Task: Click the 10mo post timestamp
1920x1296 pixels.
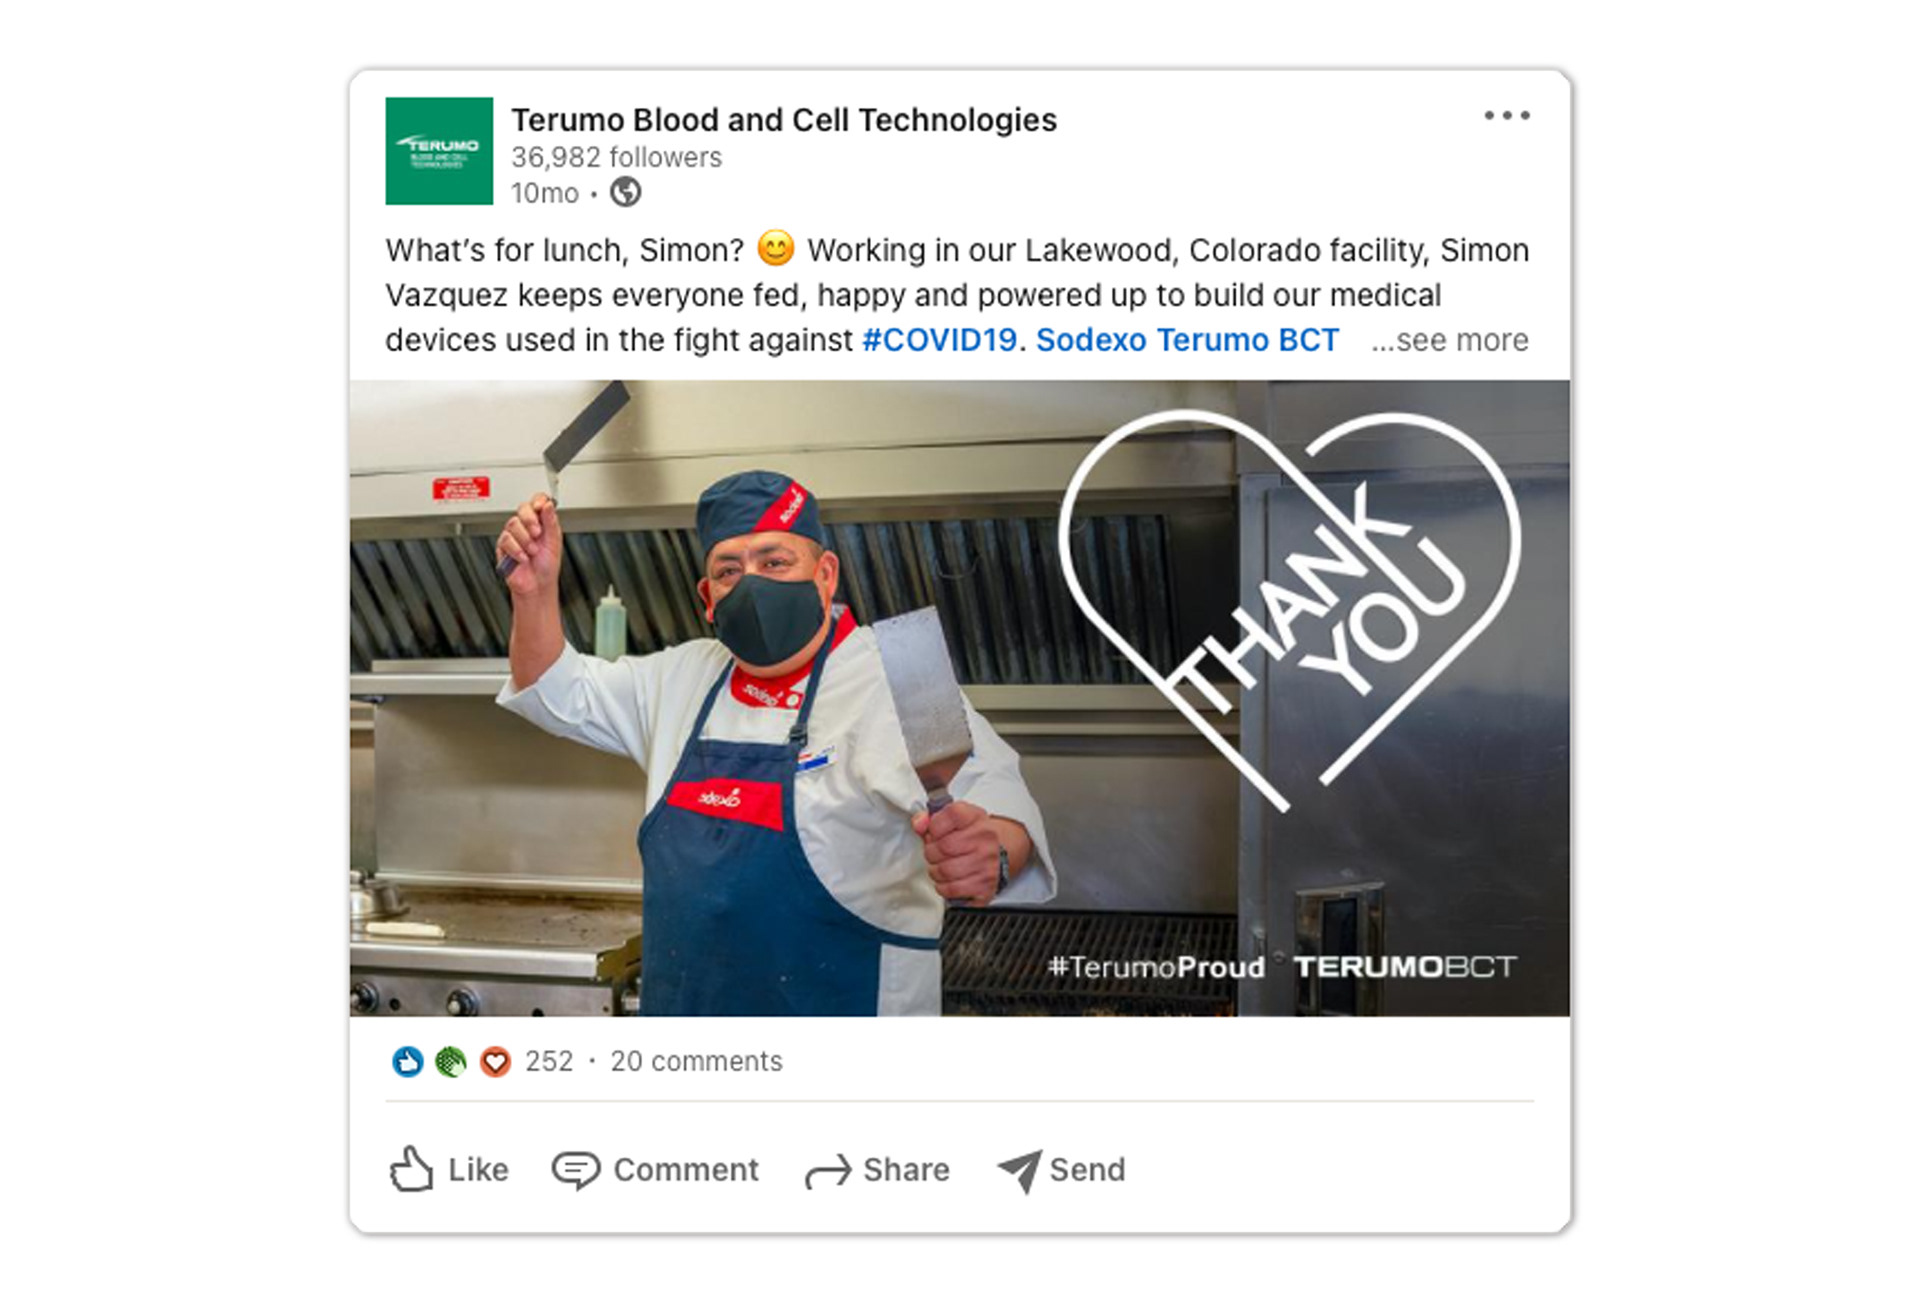Action: (545, 193)
